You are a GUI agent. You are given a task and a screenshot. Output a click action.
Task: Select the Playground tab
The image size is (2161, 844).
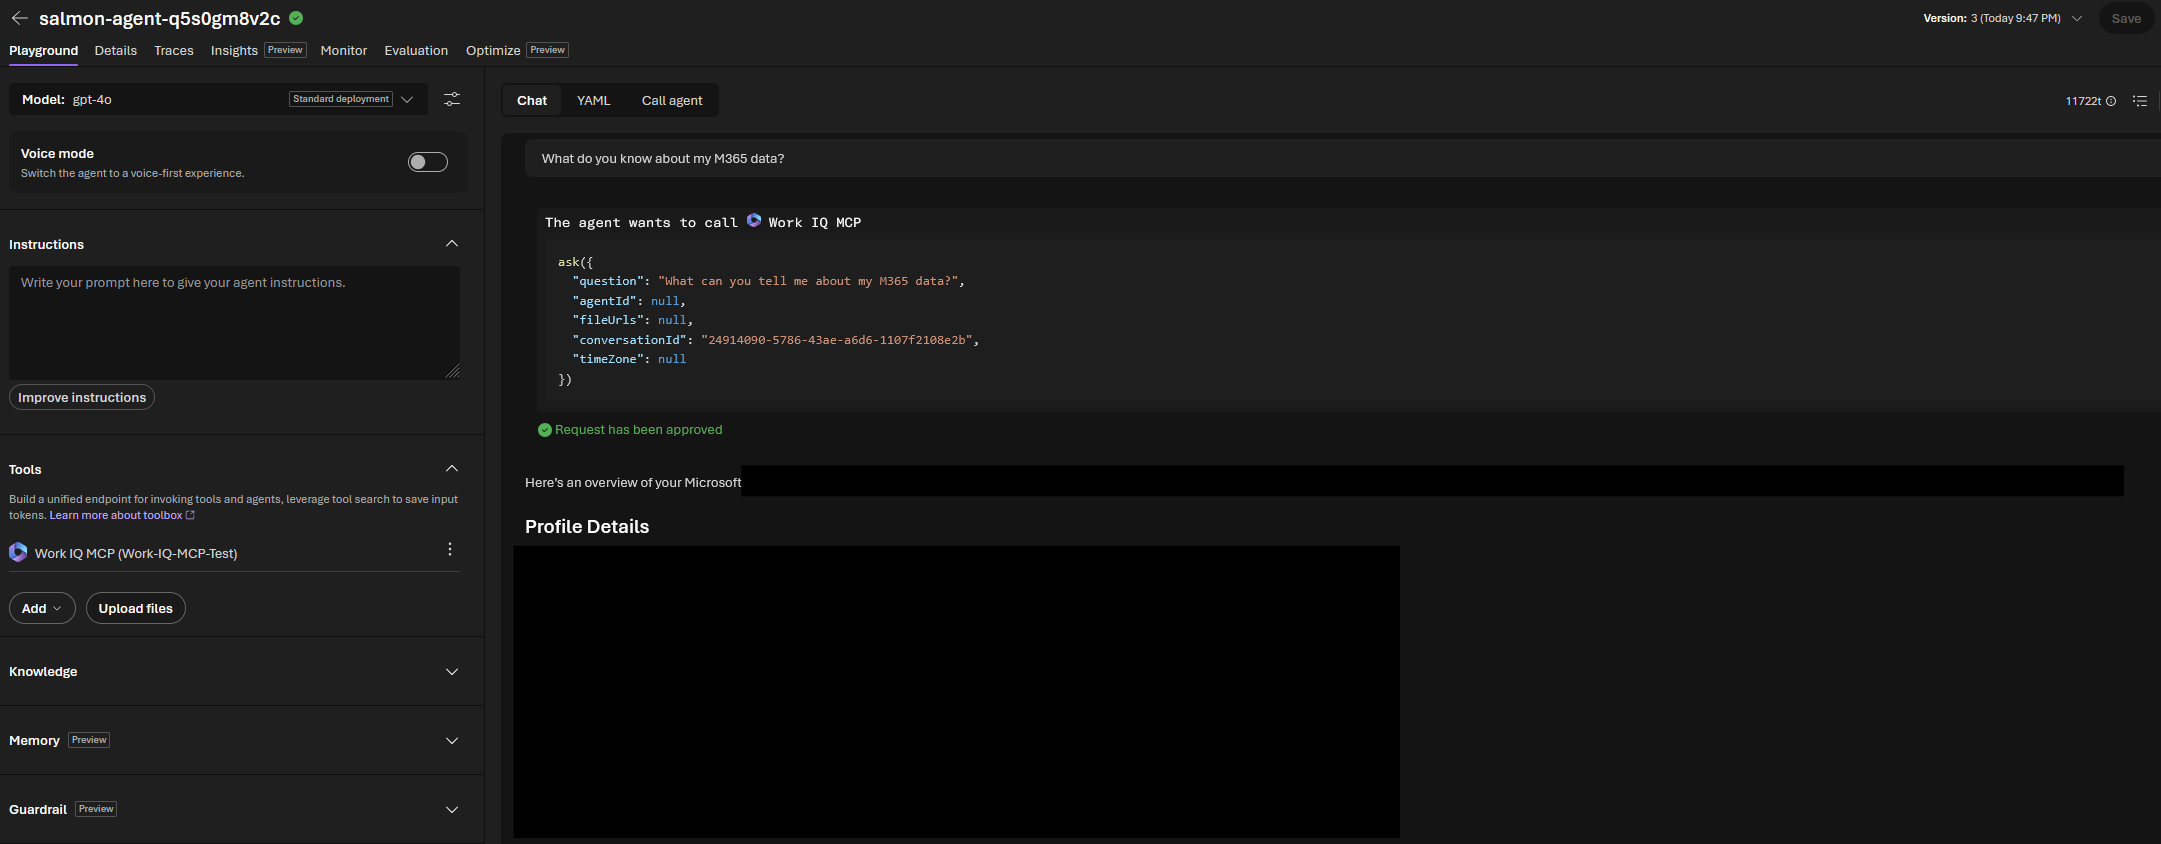coord(43,50)
